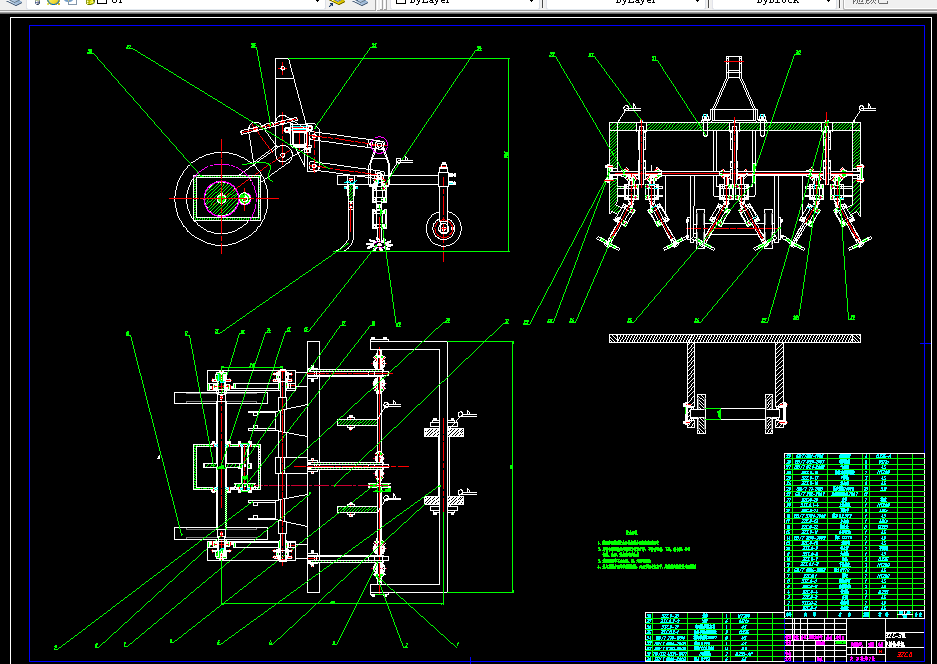
Task: Open the ByLayer linetype dropdown
Action: click(624, 2)
